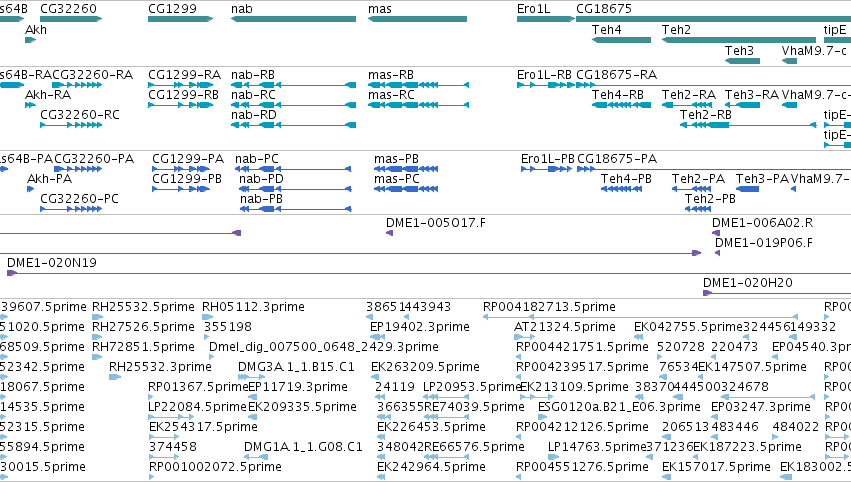Select protein nab-PC

[293, 169]
